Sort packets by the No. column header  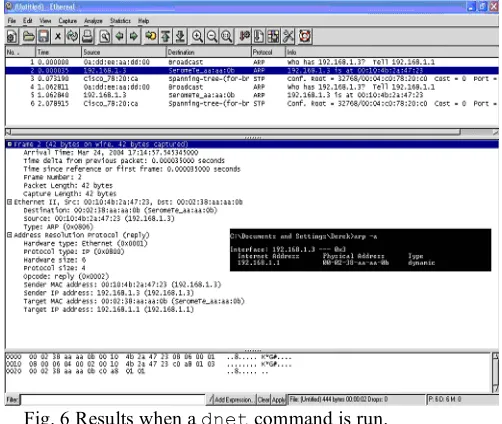[20, 52]
